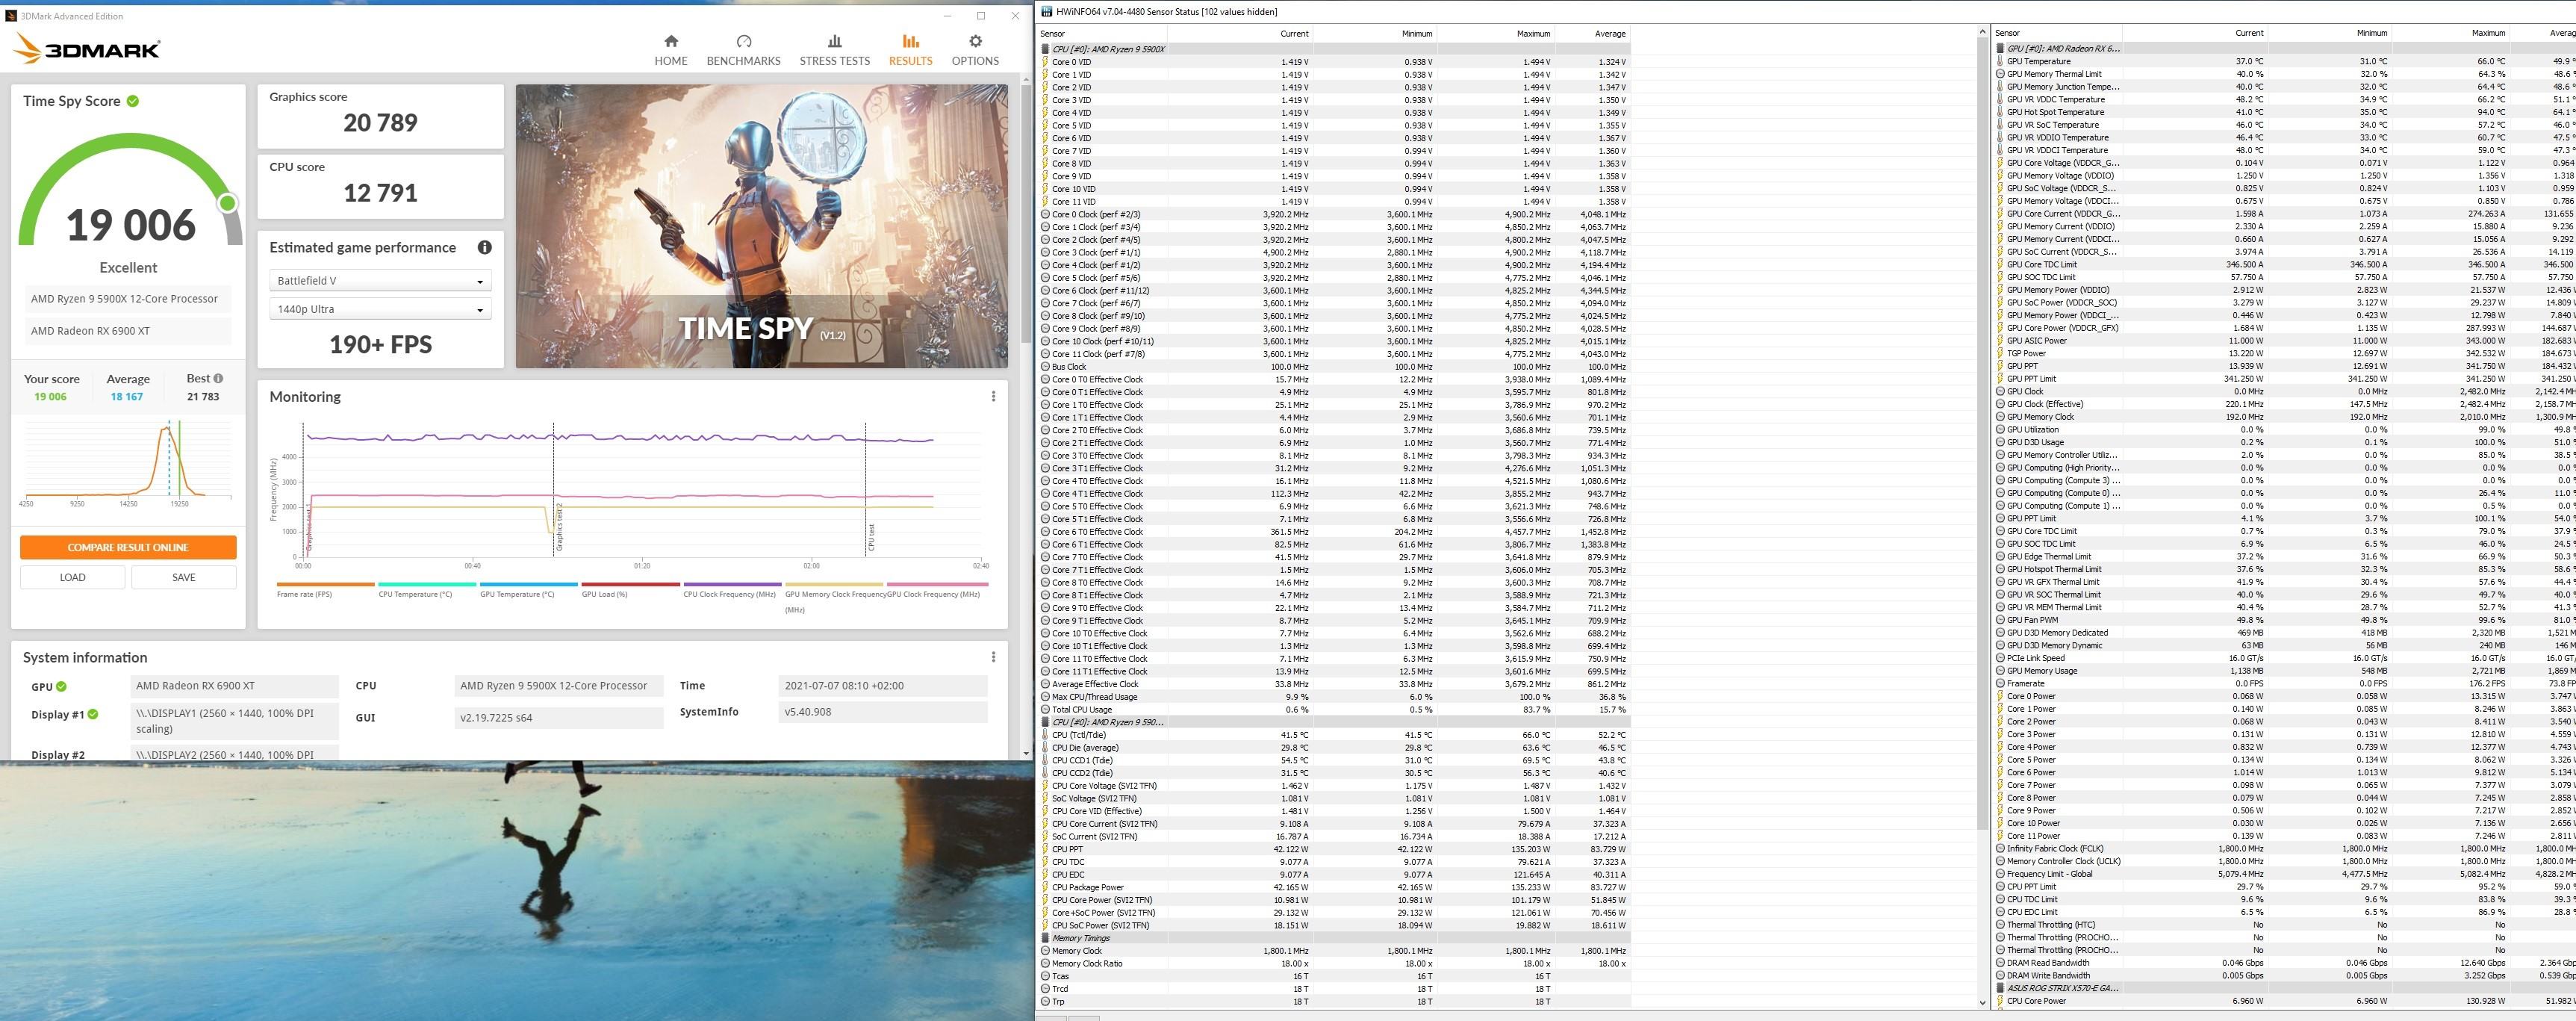Select the GPU D3D Memory Dedicated row
The width and height of the screenshot is (2576, 1021).
2285,633
